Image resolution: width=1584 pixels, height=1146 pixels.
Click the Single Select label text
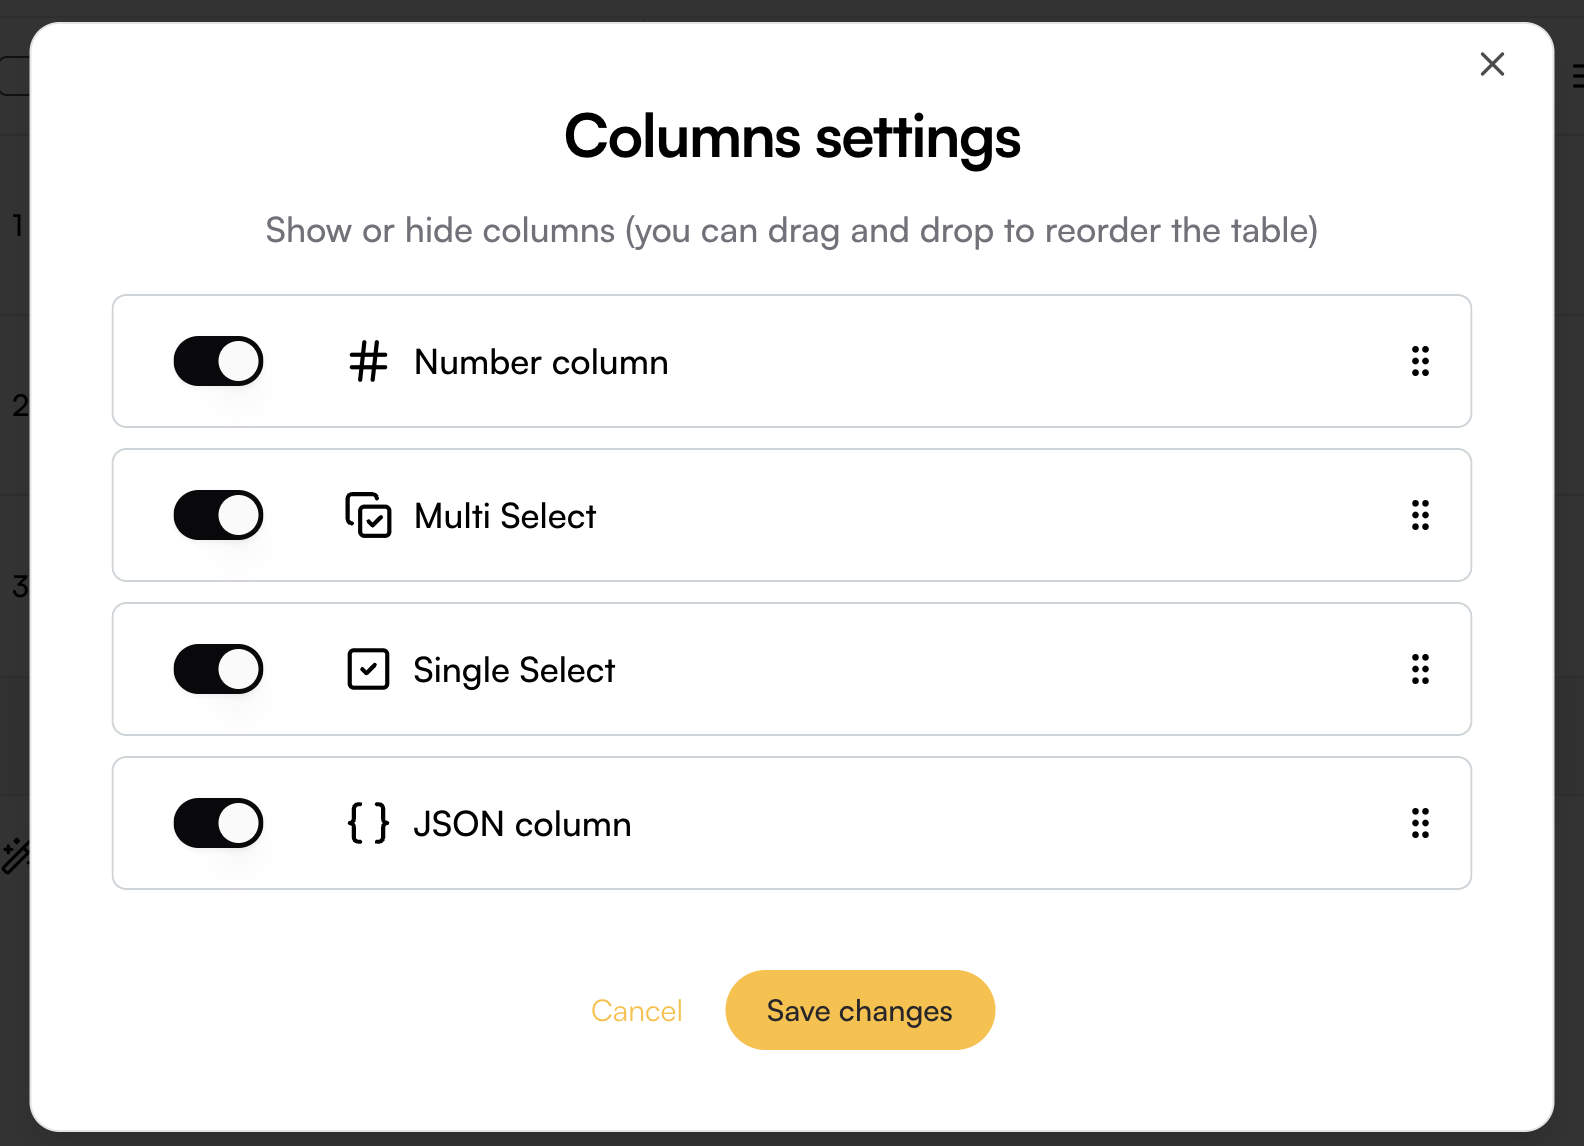[x=514, y=670]
